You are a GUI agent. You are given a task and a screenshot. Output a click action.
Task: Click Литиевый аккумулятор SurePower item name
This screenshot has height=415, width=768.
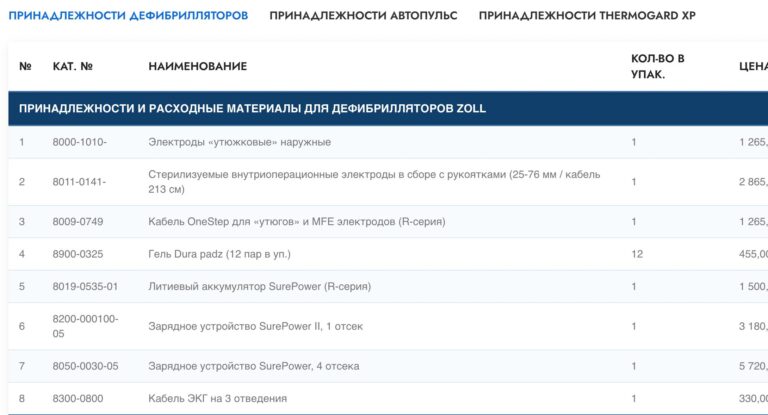click(x=260, y=286)
